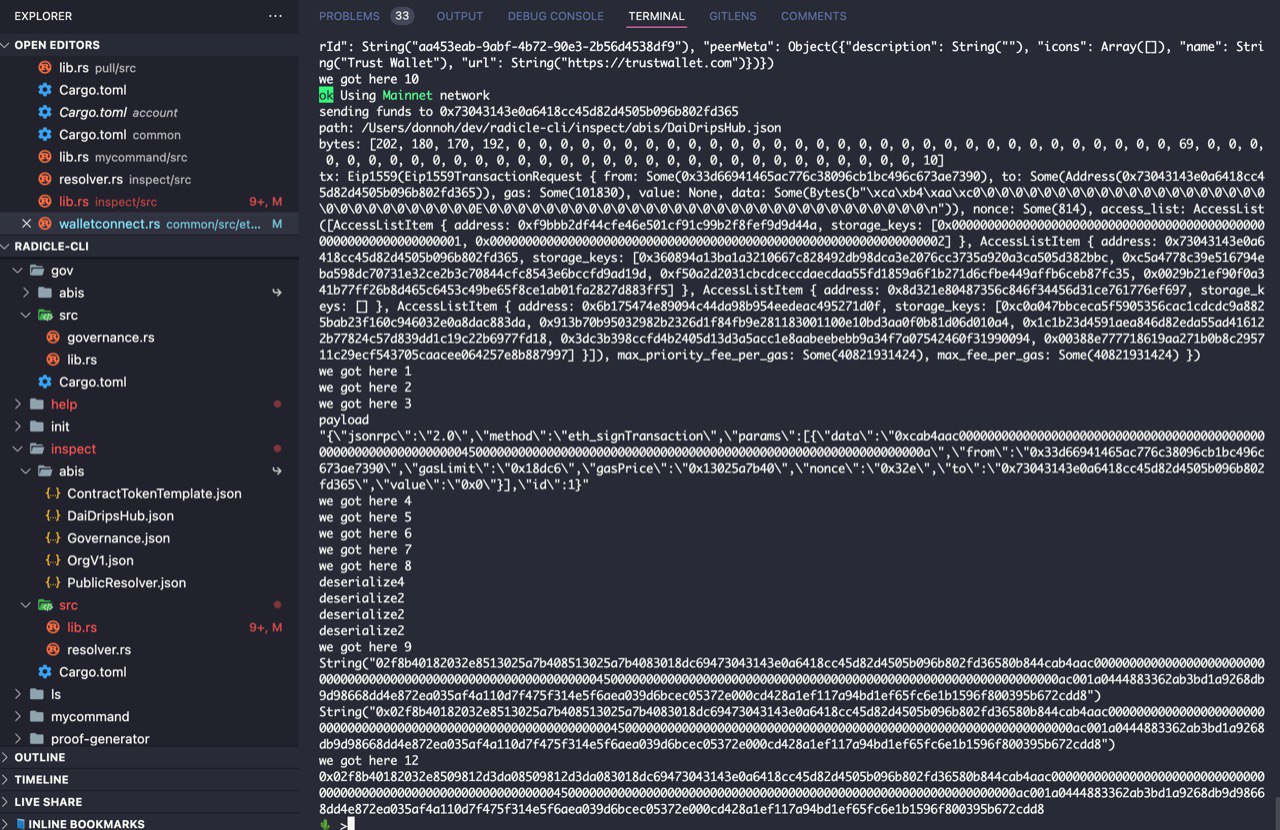Click gear icon of inspect Cargo.toml
The height and width of the screenshot is (830, 1280).
44,672
